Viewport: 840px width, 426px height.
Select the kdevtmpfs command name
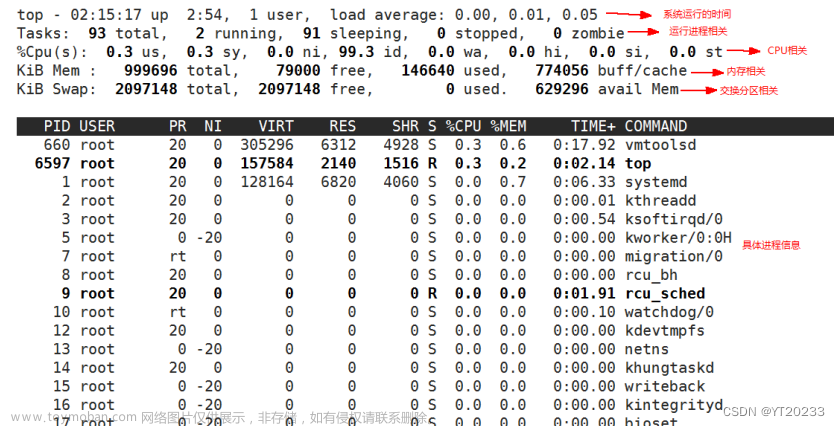tap(664, 331)
